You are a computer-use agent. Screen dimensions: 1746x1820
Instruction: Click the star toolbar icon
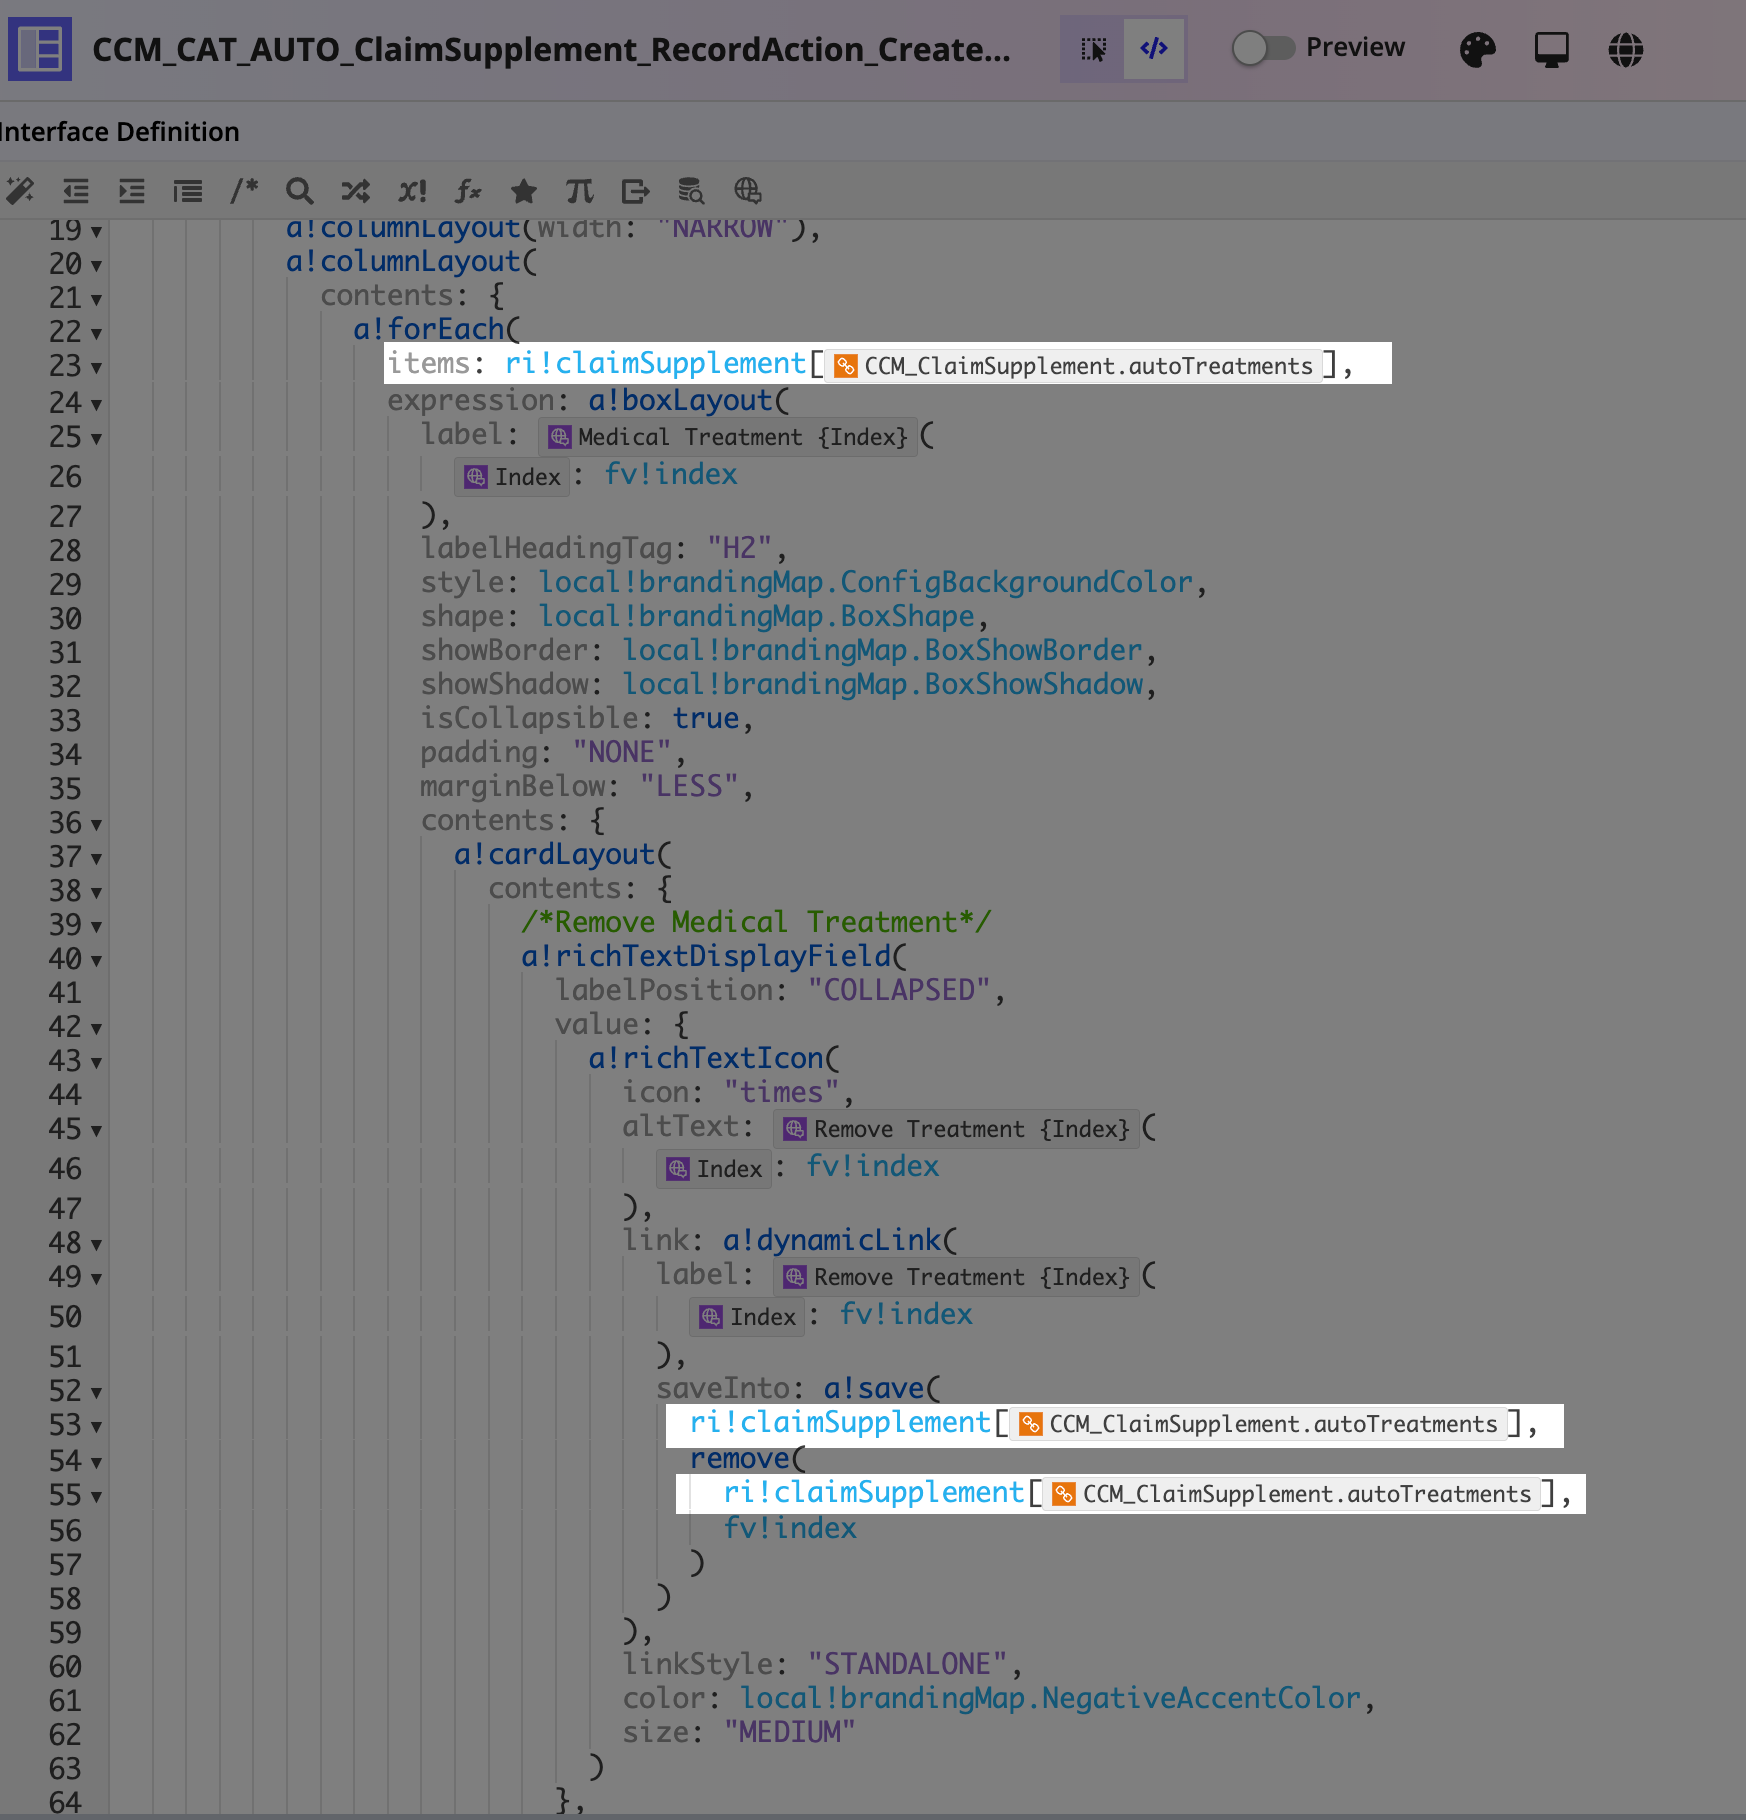click(524, 190)
